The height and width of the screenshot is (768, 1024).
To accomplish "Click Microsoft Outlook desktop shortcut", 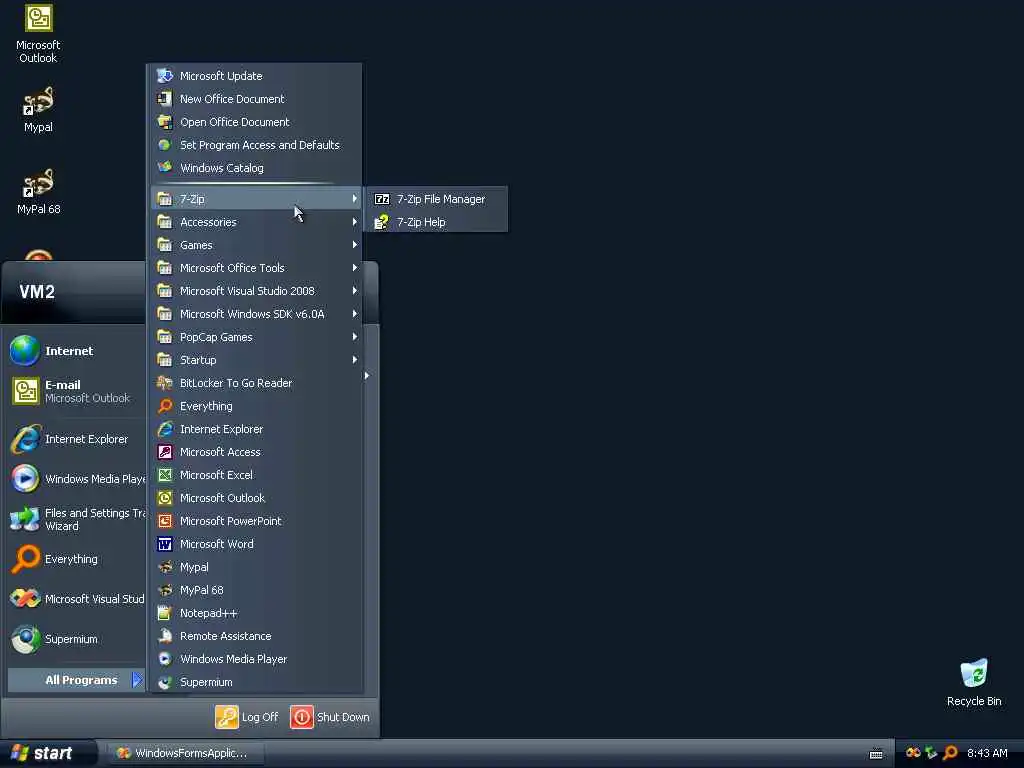I will pyautogui.click(x=38, y=34).
